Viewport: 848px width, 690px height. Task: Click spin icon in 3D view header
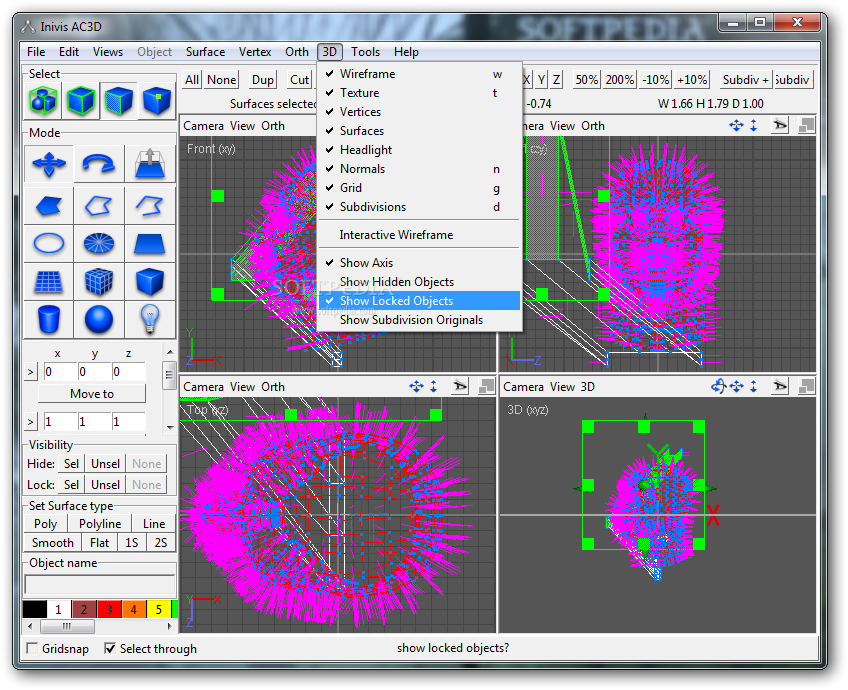coord(718,386)
